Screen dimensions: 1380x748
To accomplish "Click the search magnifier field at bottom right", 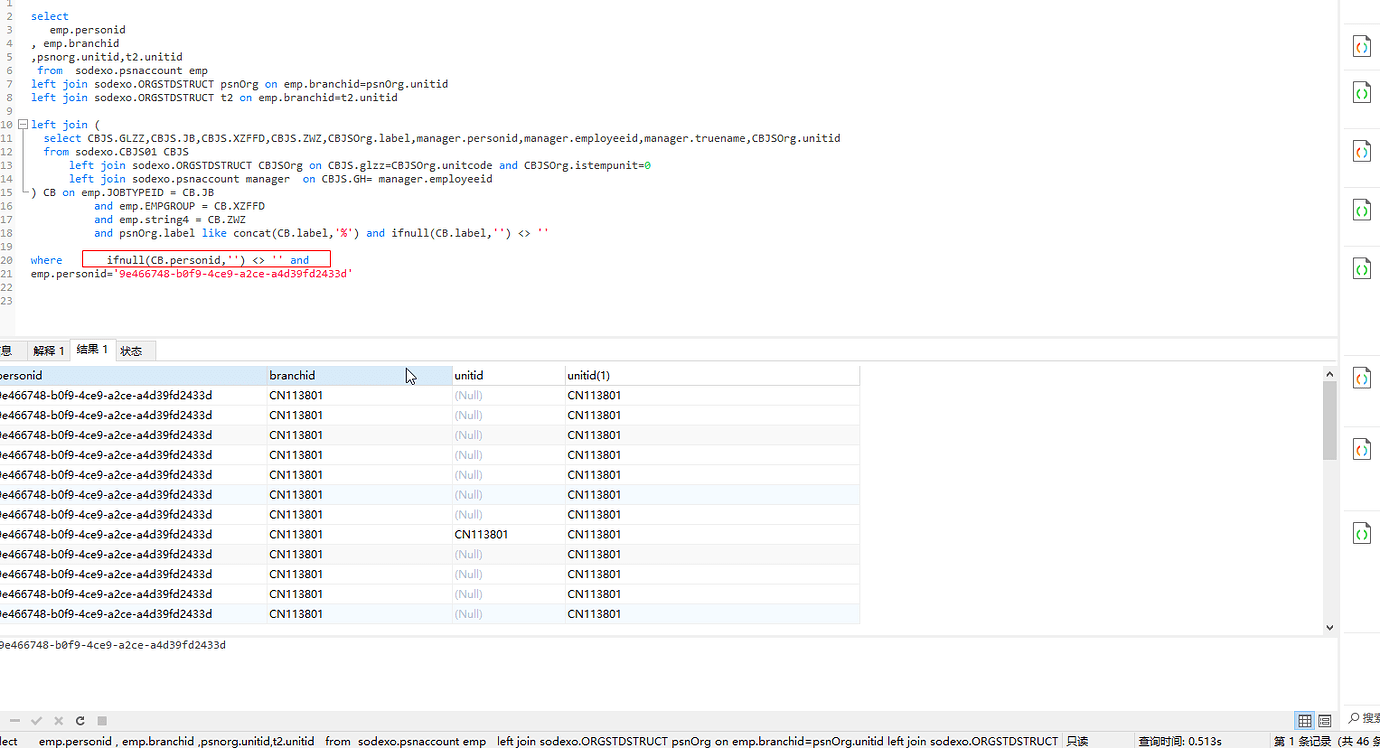I will [1363, 719].
